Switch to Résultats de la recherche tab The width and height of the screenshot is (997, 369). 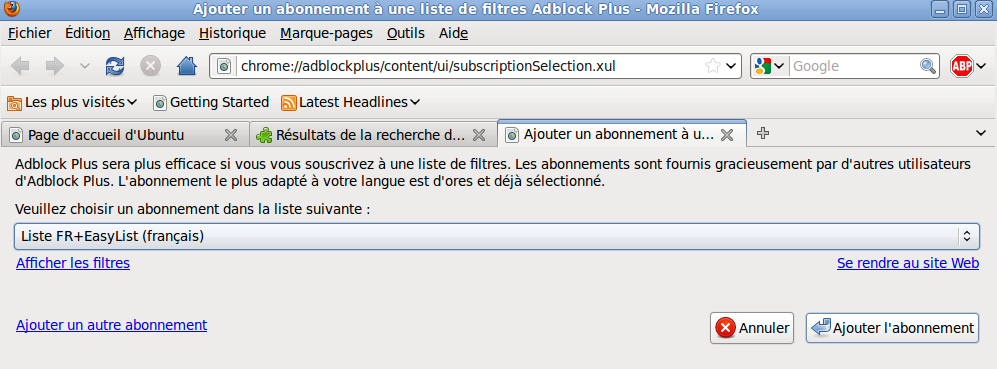point(371,135)
